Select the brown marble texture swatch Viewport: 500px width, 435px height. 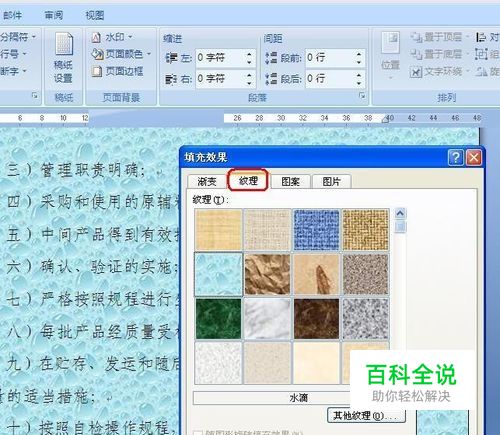(x=316, y=319)
